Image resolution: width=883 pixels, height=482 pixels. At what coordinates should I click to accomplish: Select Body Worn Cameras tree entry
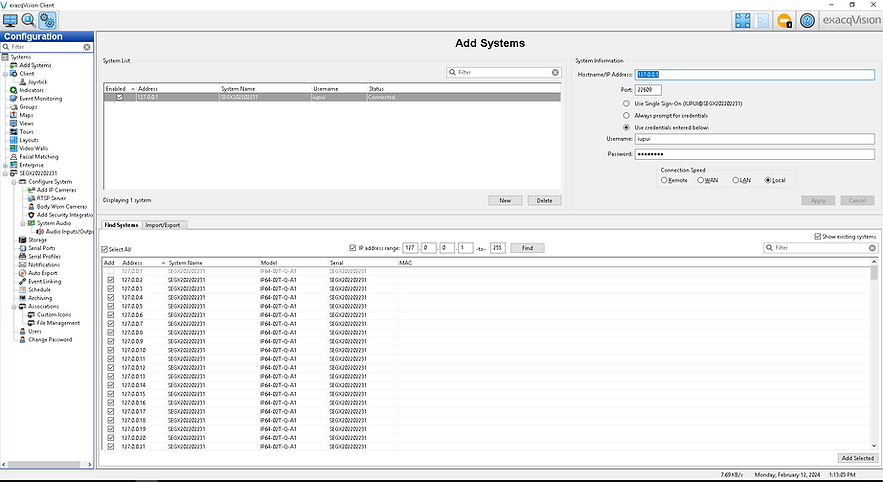(62, 207)
